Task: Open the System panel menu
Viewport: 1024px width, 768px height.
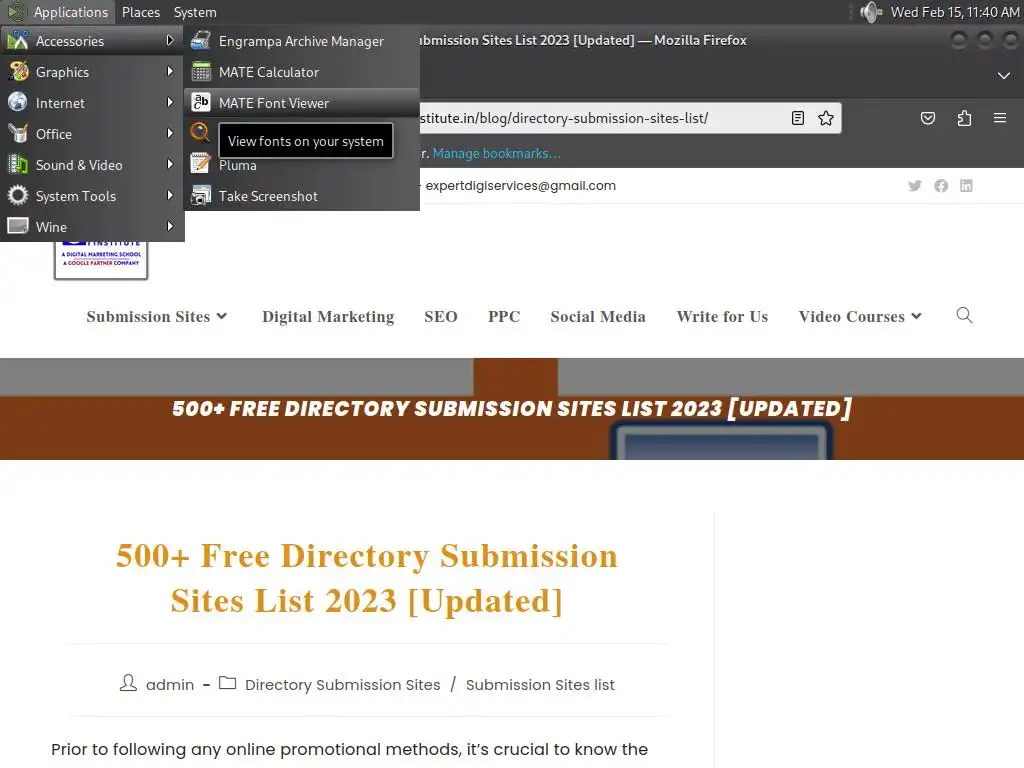Action: (195, 12)
